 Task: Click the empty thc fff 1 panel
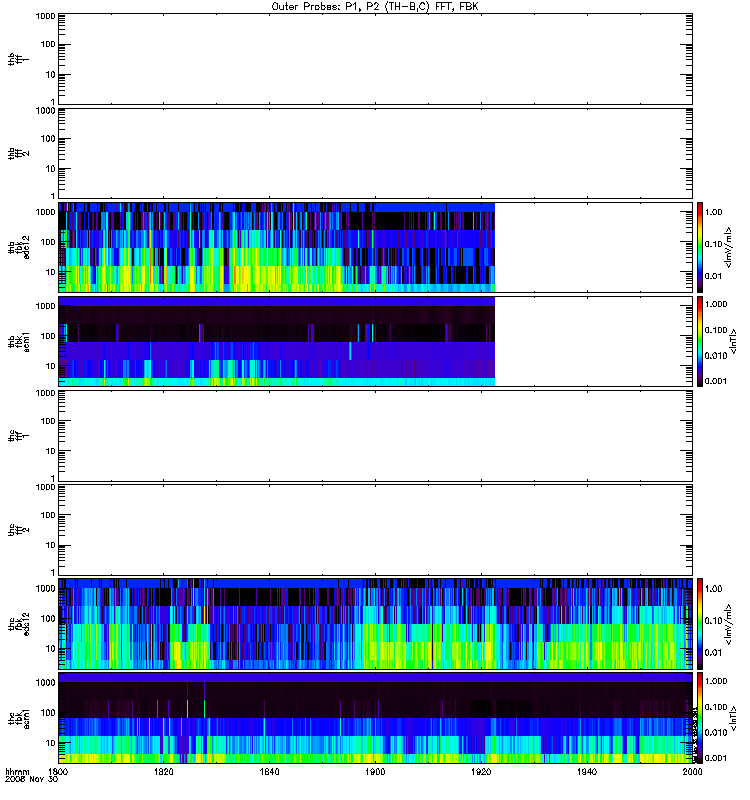point(375,436)
